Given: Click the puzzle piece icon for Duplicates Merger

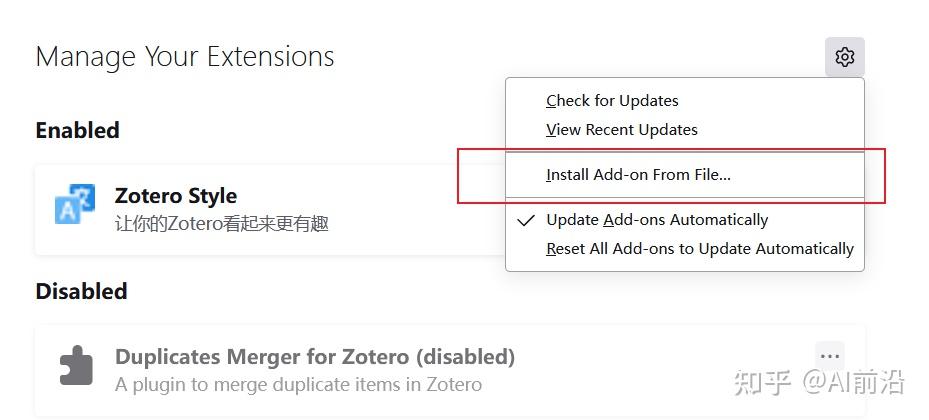Looking at the screenshot, I should click(x=75, y=367).
